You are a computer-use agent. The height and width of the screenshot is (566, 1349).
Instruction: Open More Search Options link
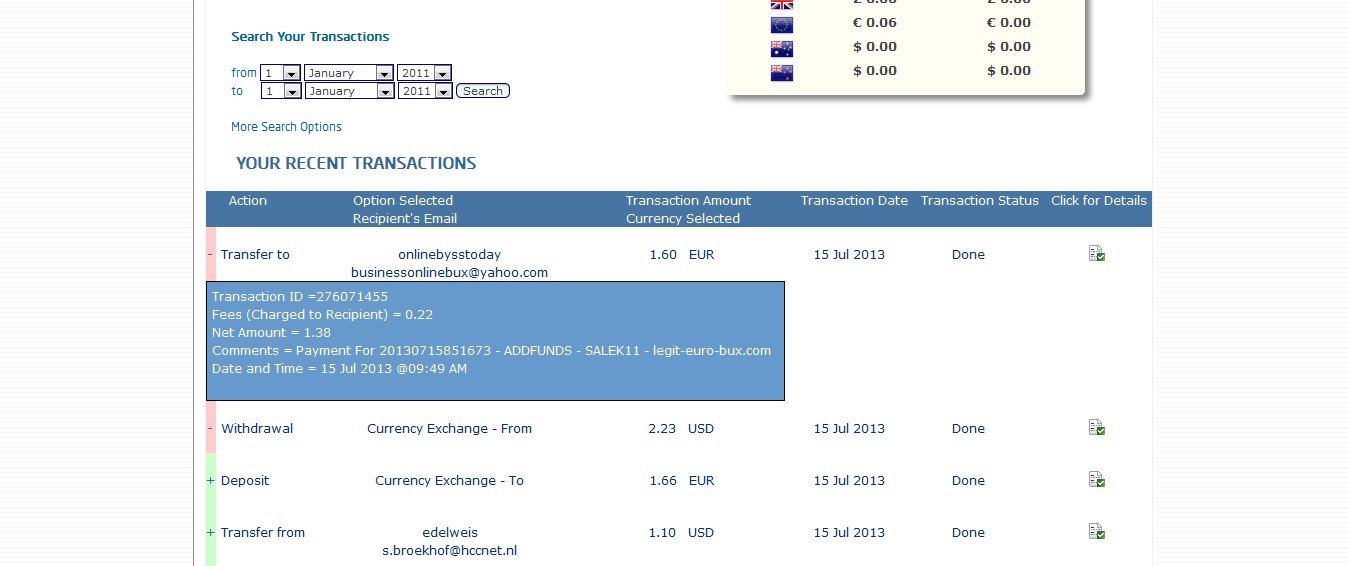pyautogui.click(x=286, y=127)
